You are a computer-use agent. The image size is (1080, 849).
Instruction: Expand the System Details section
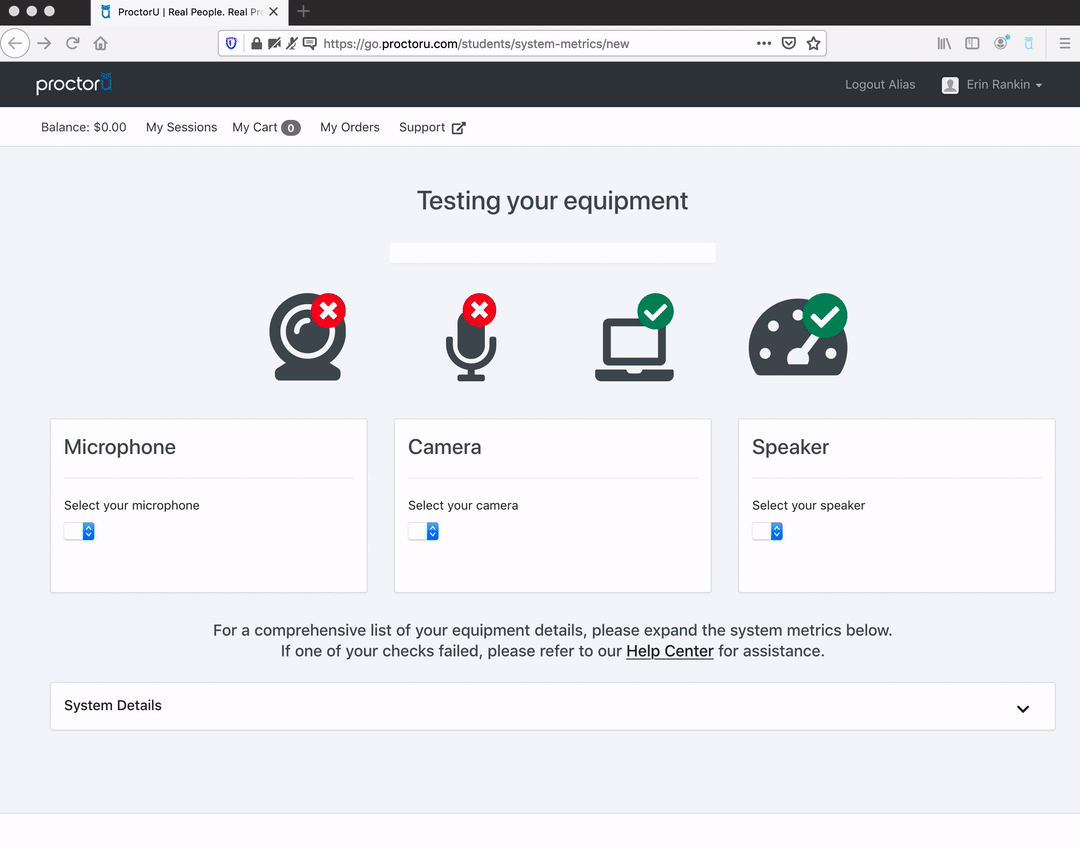pyautogui.click(x=552, y=706)
